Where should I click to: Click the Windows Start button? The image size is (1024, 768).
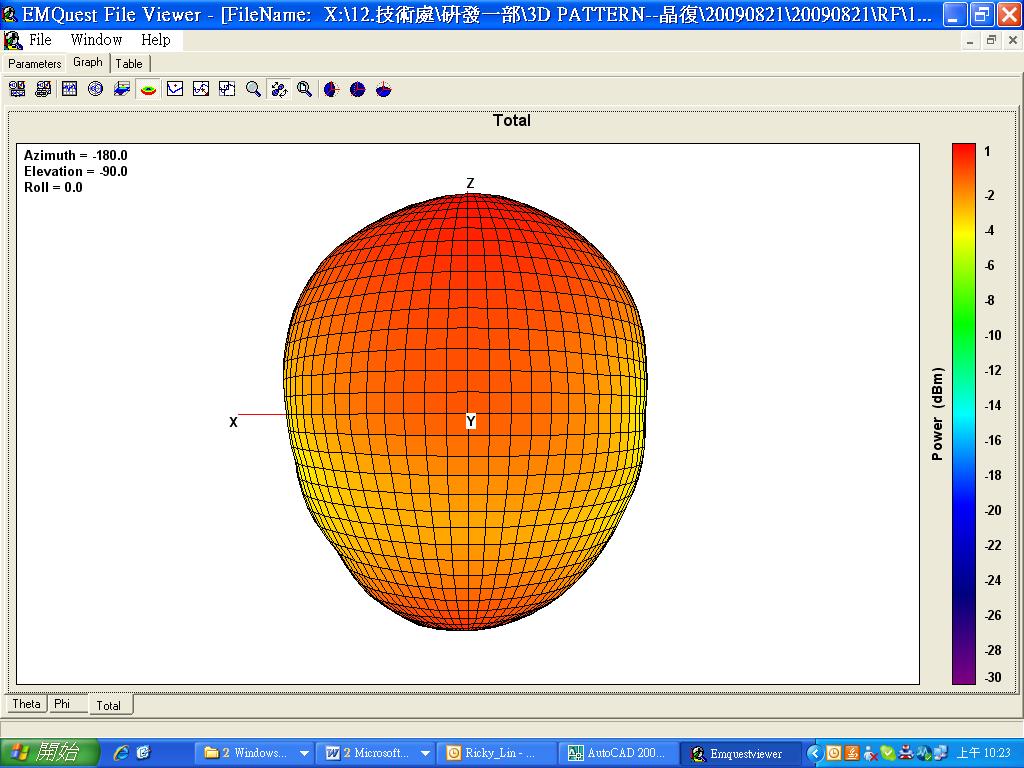click(50, 753)
